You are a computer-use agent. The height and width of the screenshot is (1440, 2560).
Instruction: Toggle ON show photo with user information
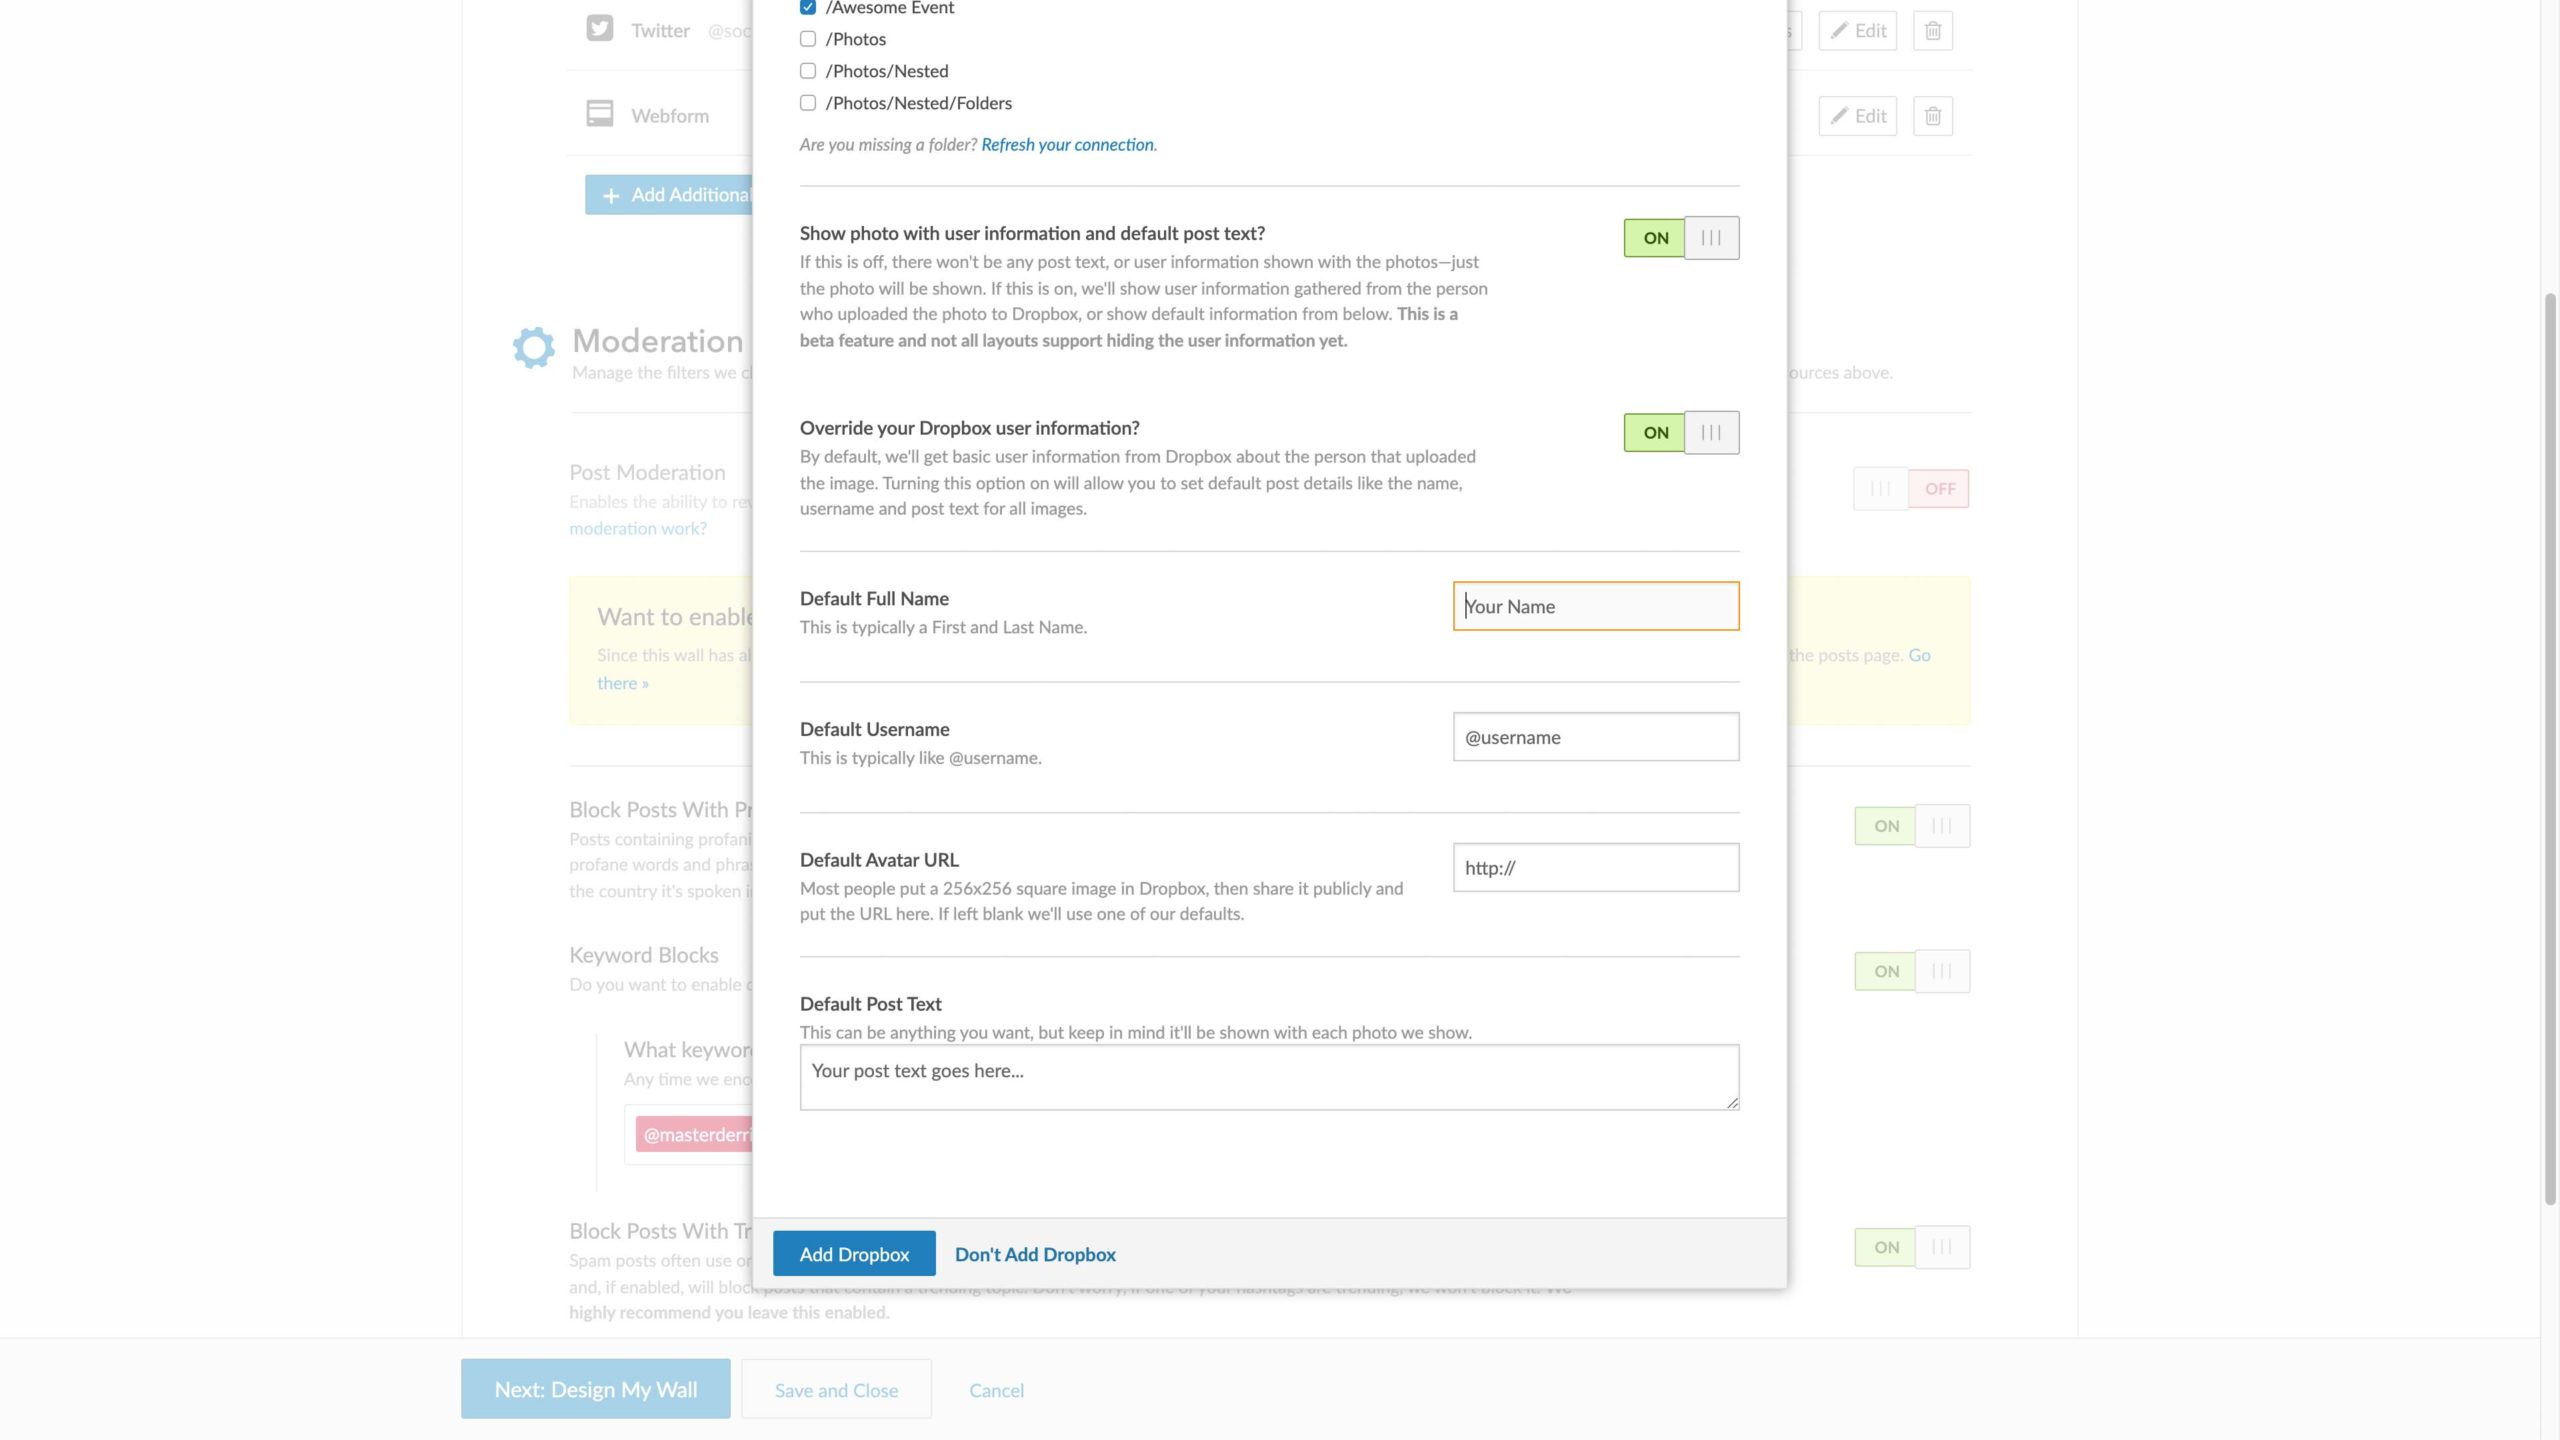pyautogui.click(x=1653, y=237)
